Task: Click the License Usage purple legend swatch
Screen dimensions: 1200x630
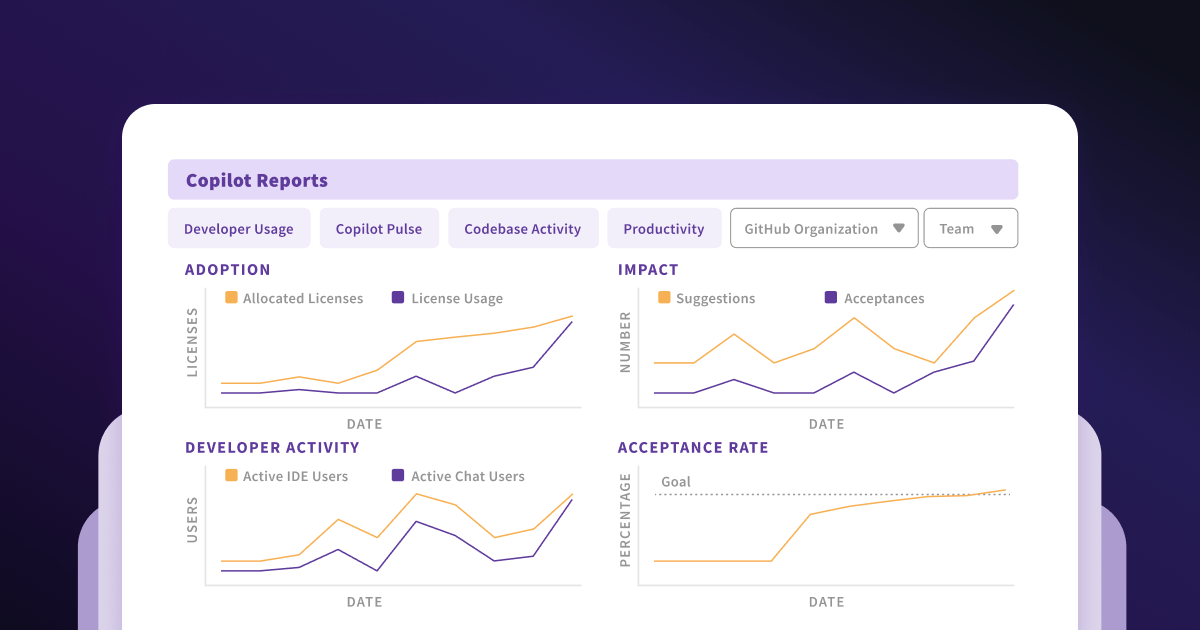Action: pyautogui.click(x=398, y=298)
